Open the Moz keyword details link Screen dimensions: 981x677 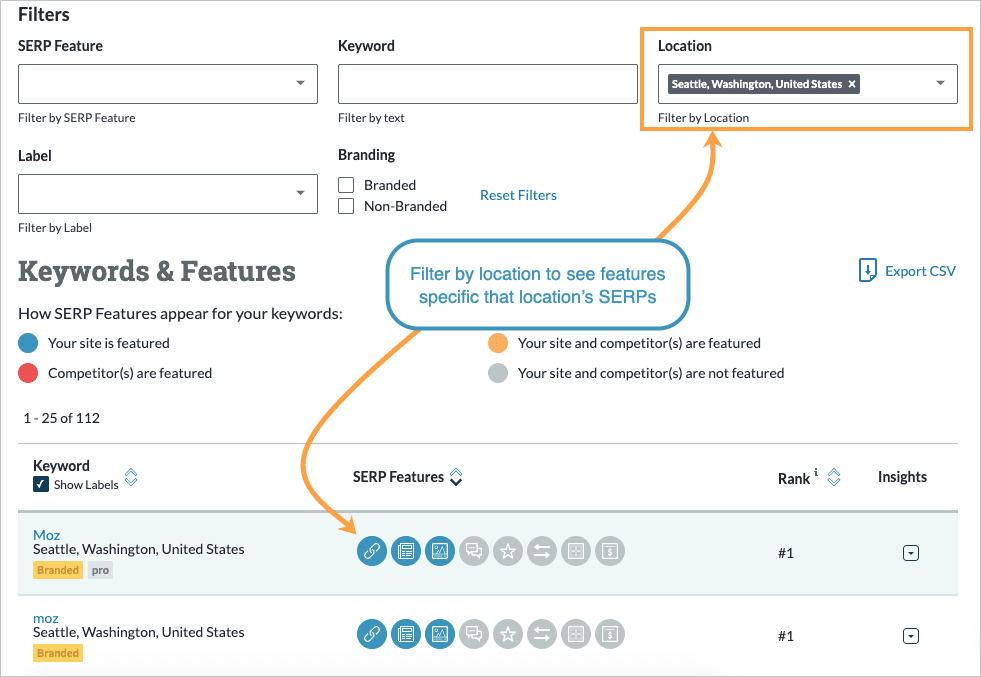pos(46,534)
